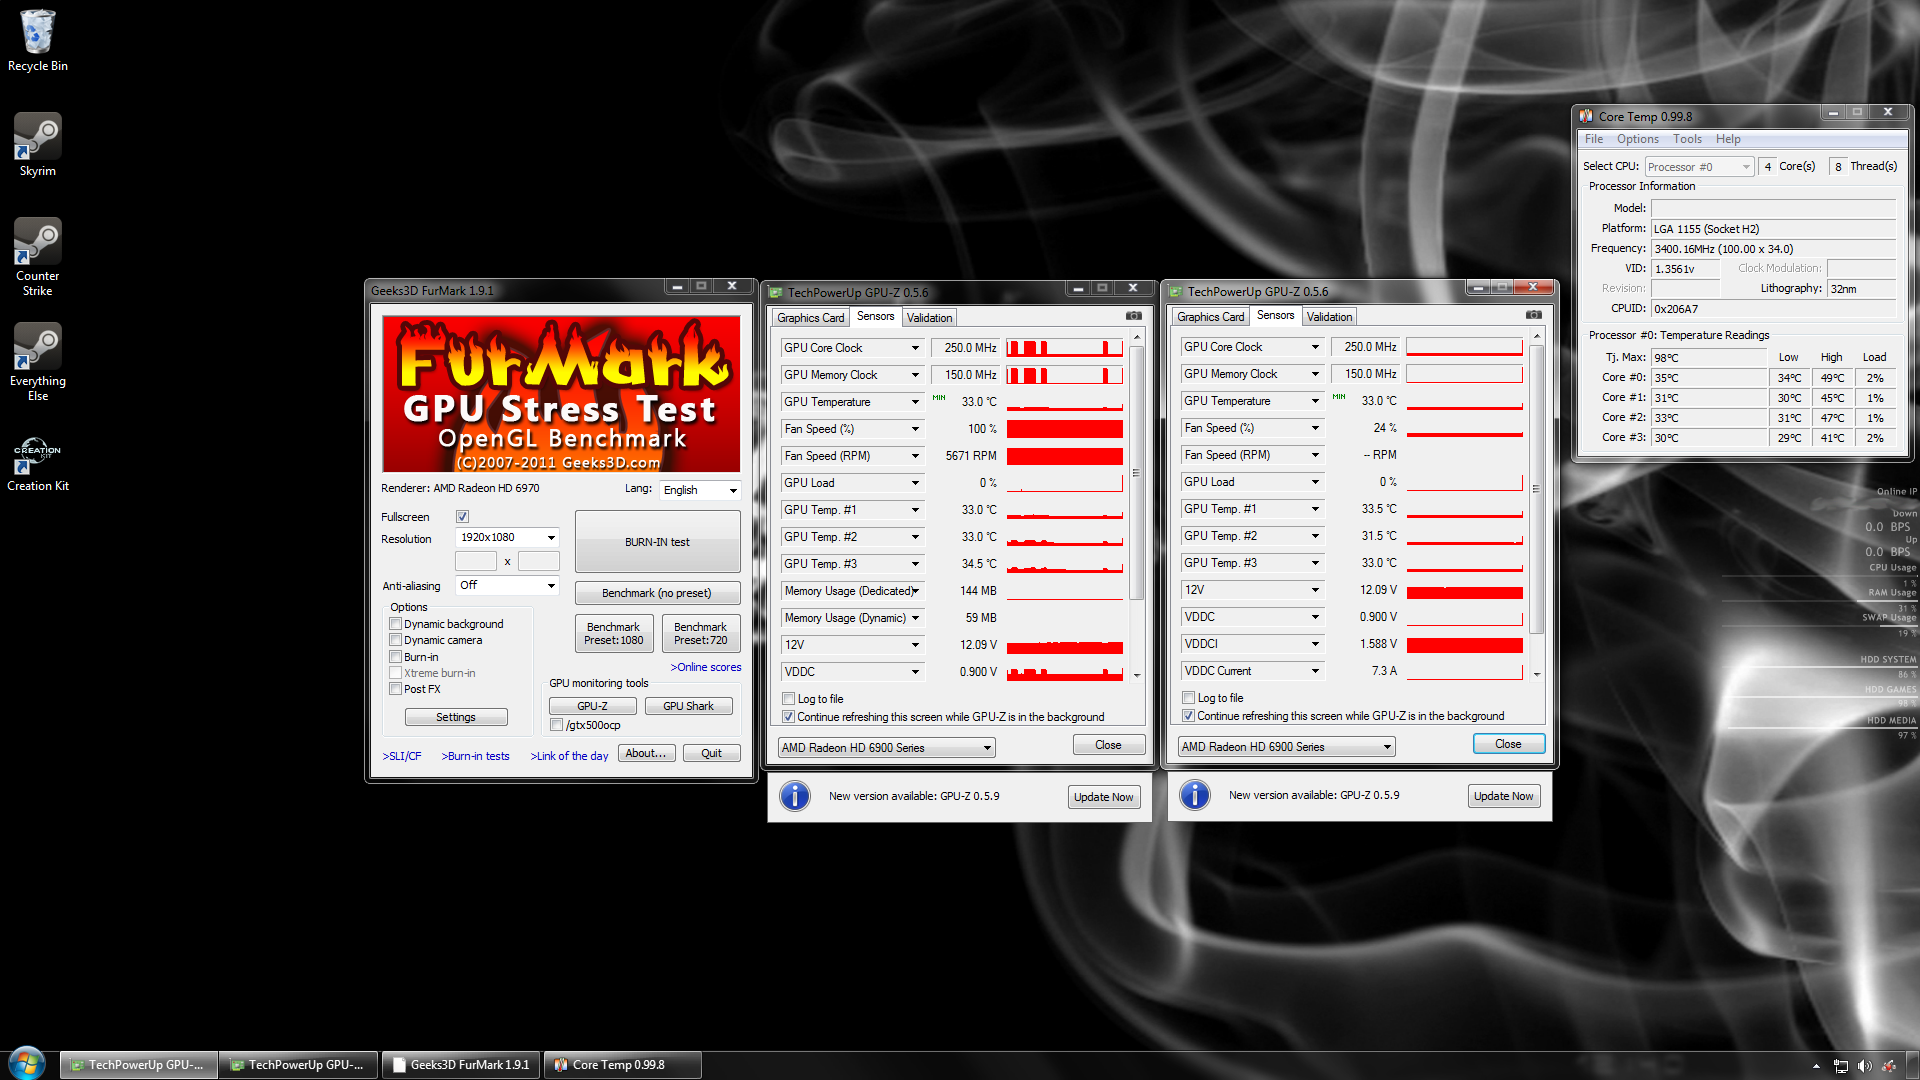Open Everything Else Steam shortcut

point(37,362)
